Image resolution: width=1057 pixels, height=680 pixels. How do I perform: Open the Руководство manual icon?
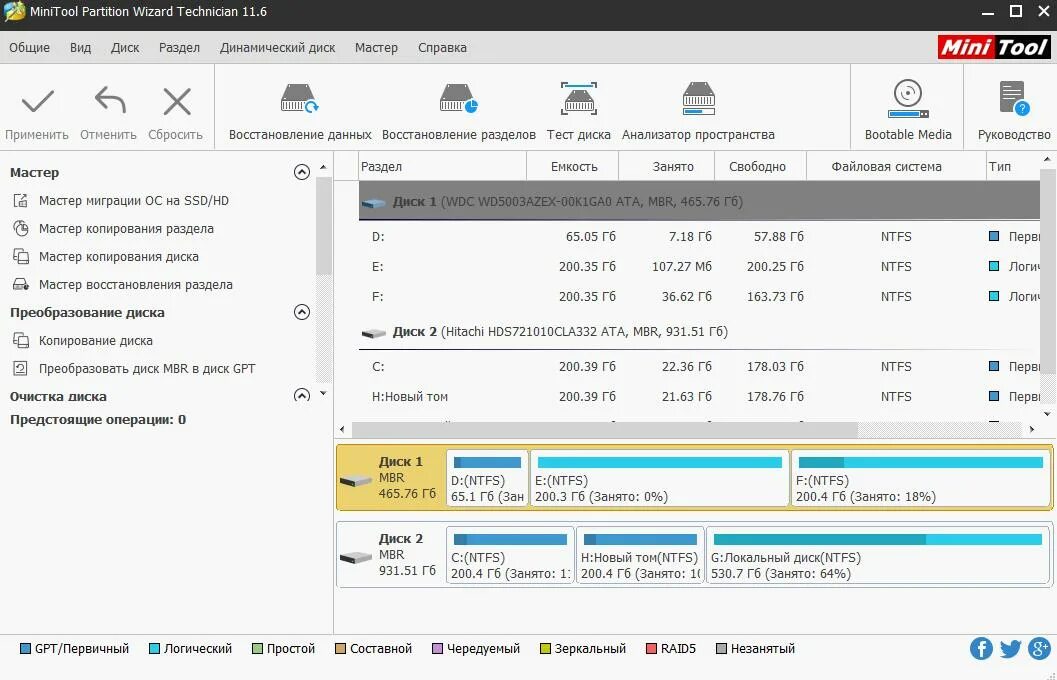tap(1014, 98)
